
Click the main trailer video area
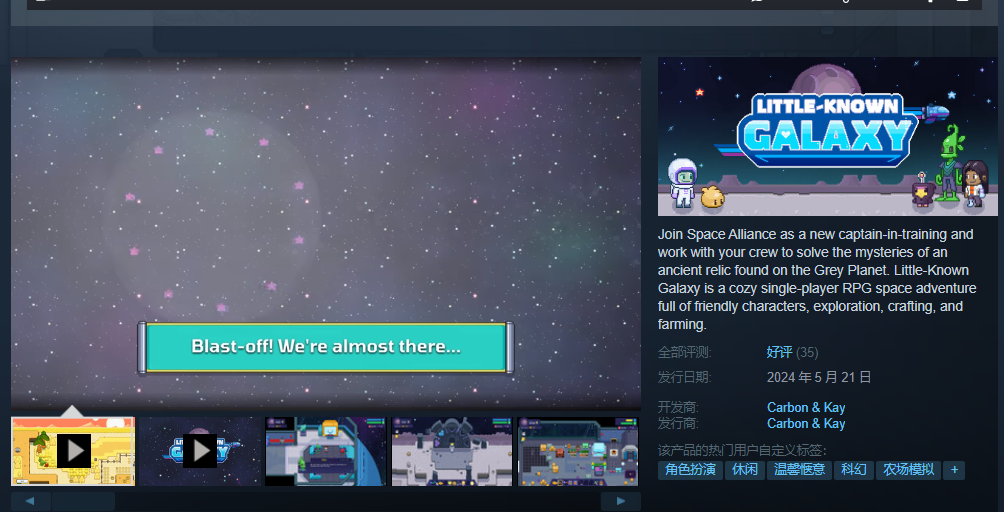point(326,234)
